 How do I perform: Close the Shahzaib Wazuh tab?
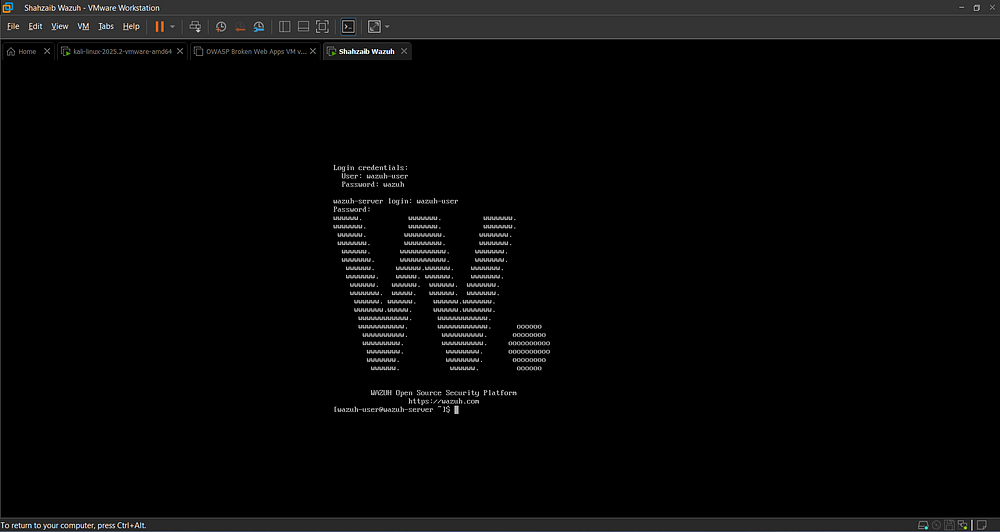tap(404, 52)
